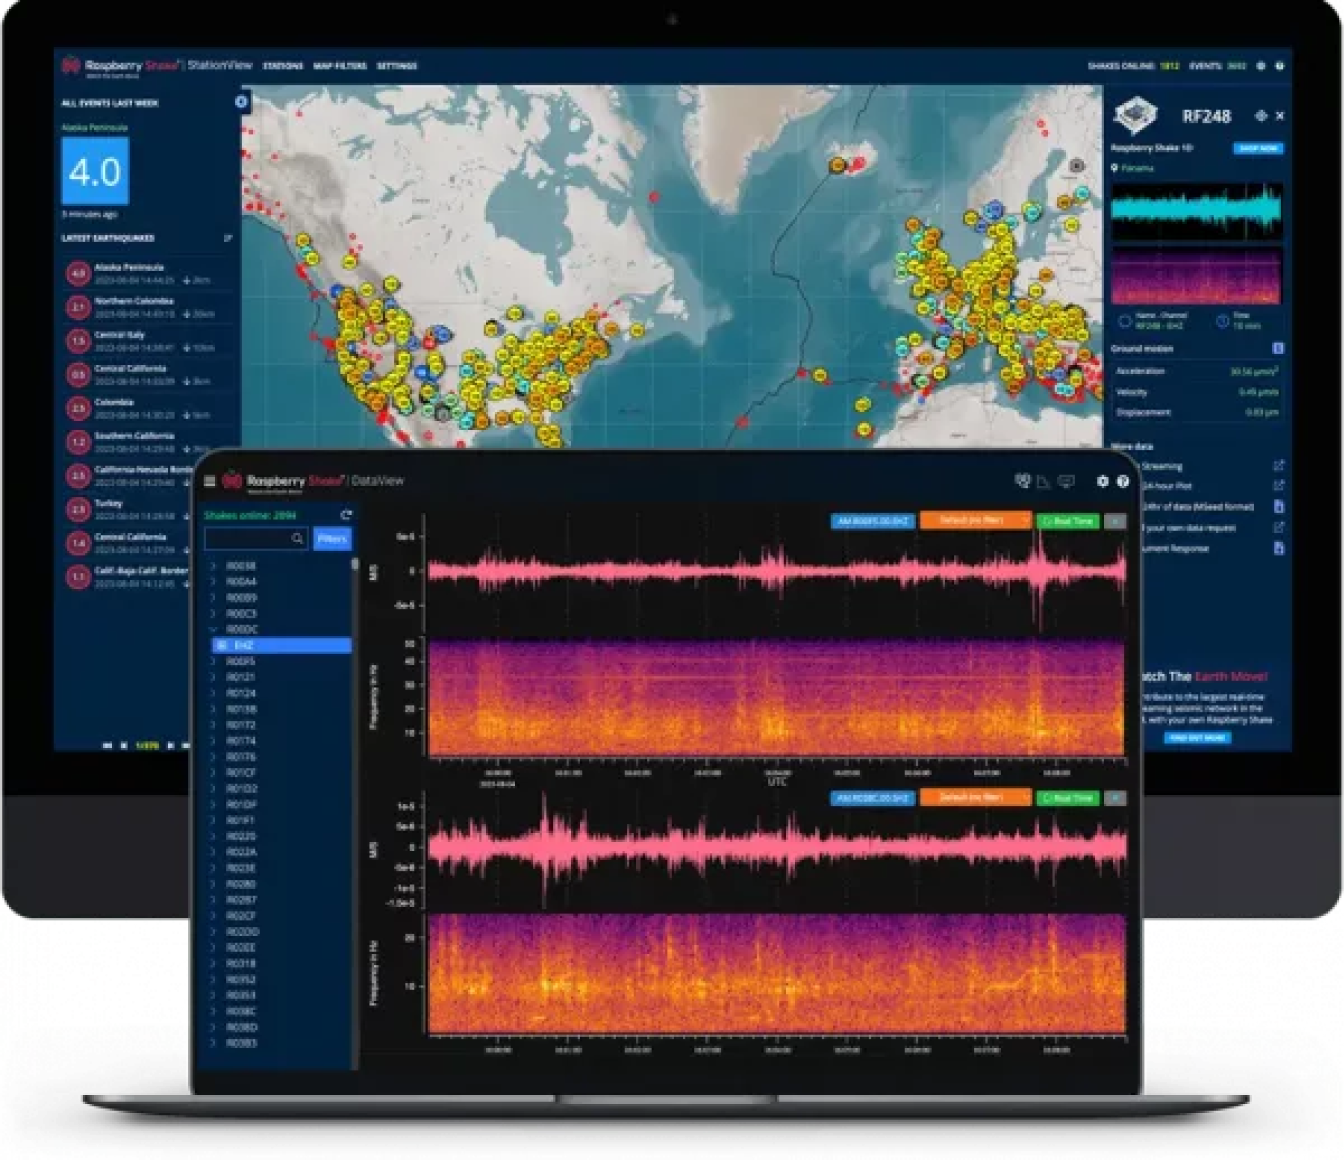
Task: Expand the Latest Earthquakes list in StationView
Action: 228,238
